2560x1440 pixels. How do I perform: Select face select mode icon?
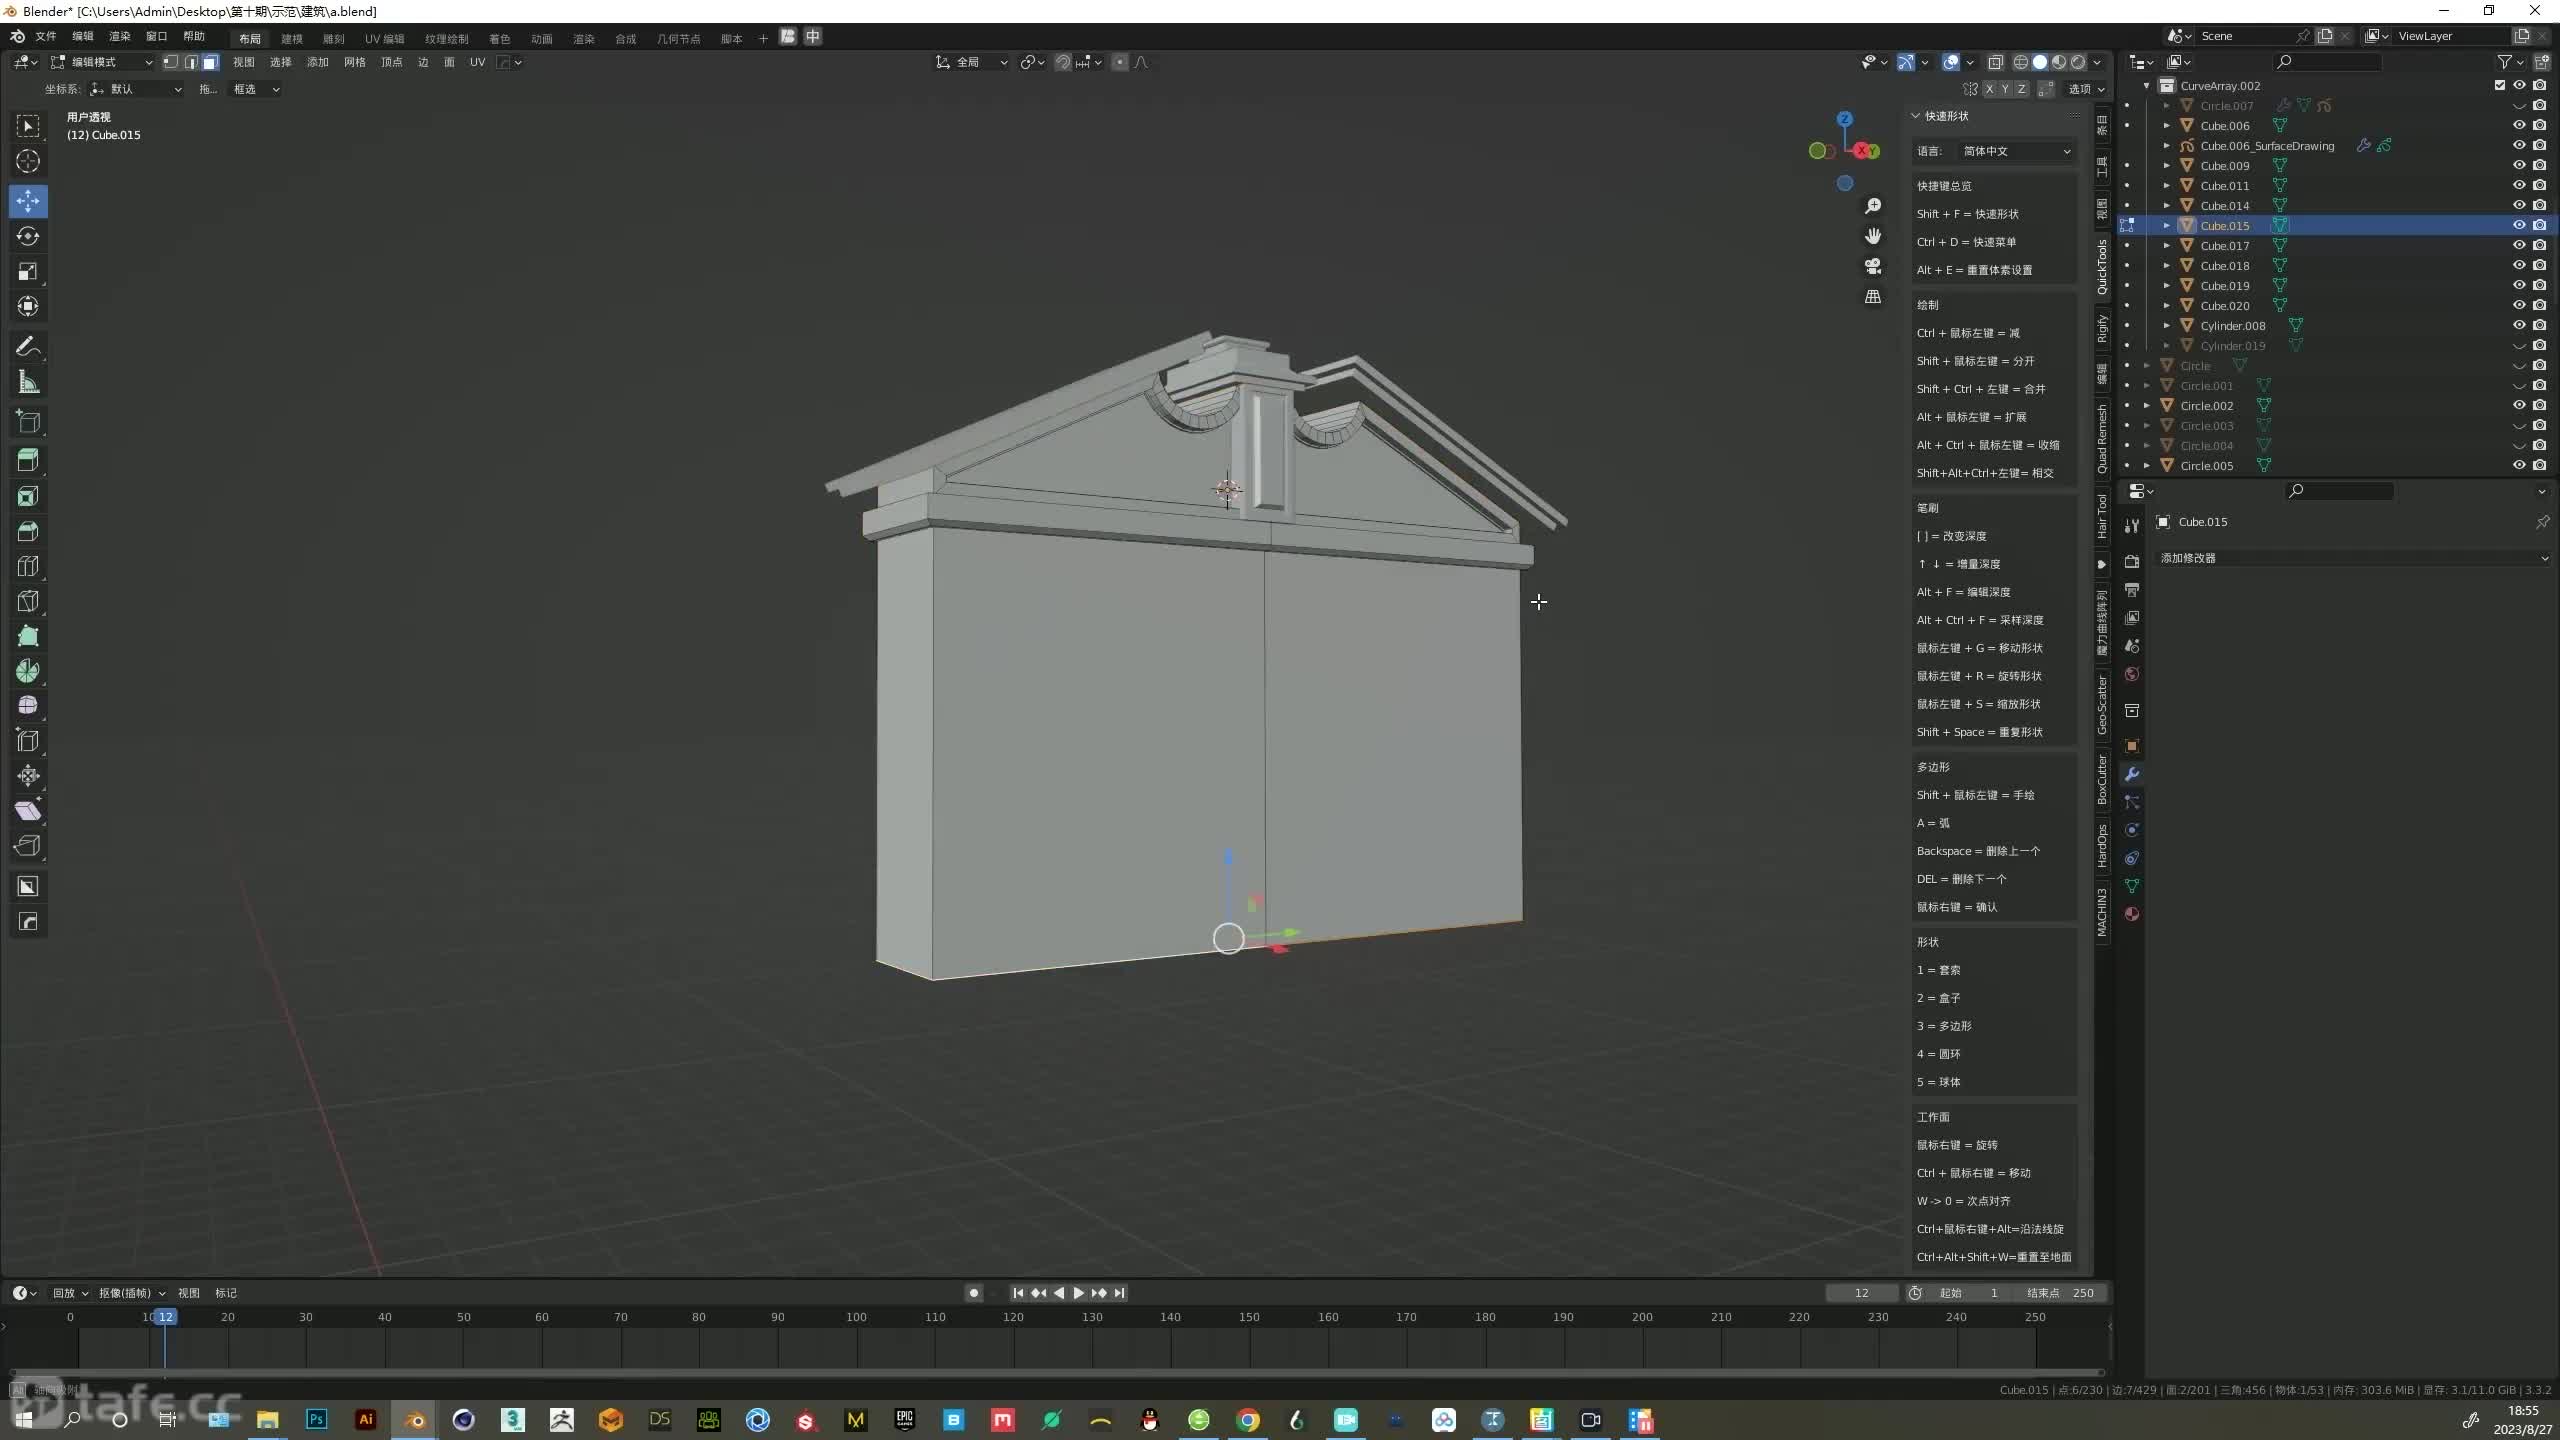click(x=210, y=62)
